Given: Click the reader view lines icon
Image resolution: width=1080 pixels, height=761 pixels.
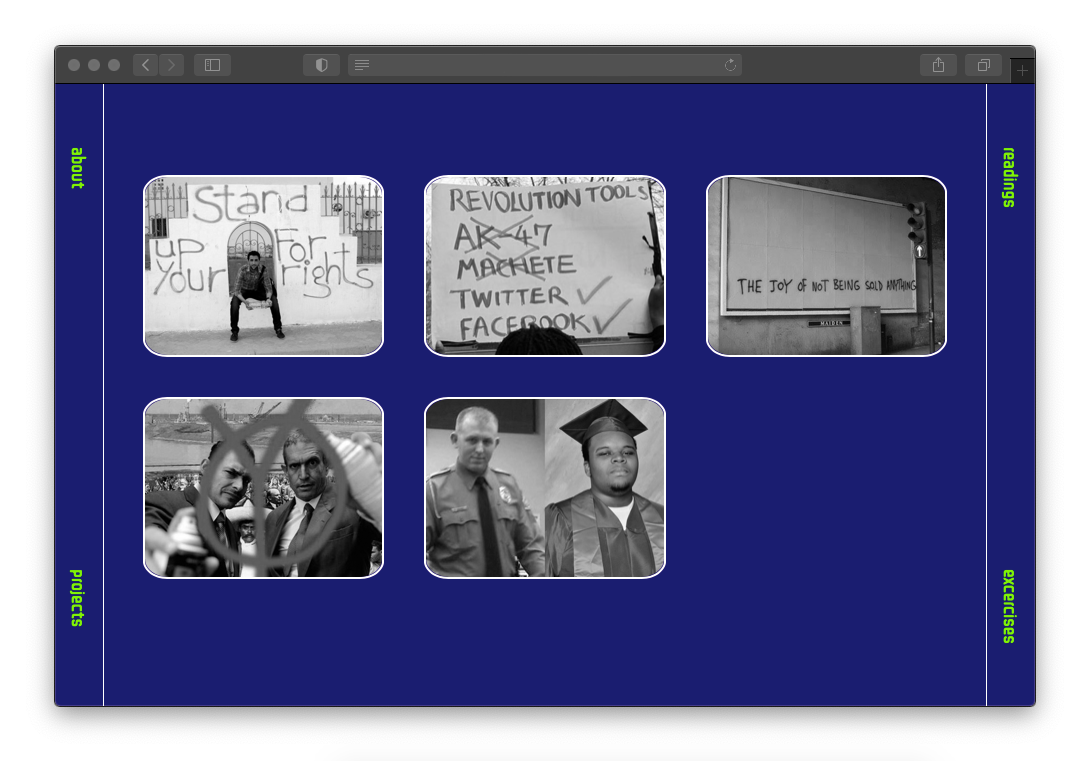Looking at the screenshot, I should click(x=362, y=65).
